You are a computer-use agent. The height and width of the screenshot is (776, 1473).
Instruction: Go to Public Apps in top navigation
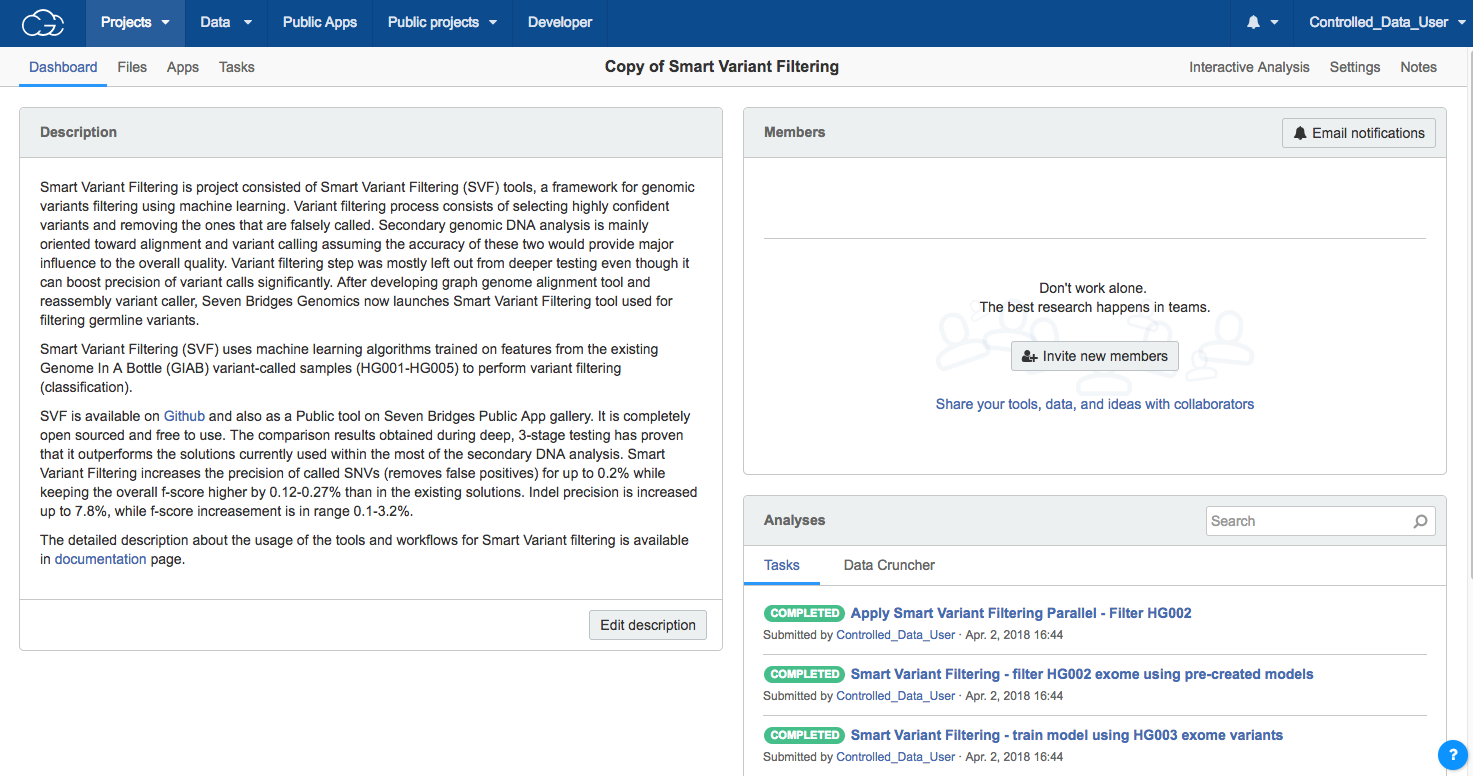click(x=320, y=22)
